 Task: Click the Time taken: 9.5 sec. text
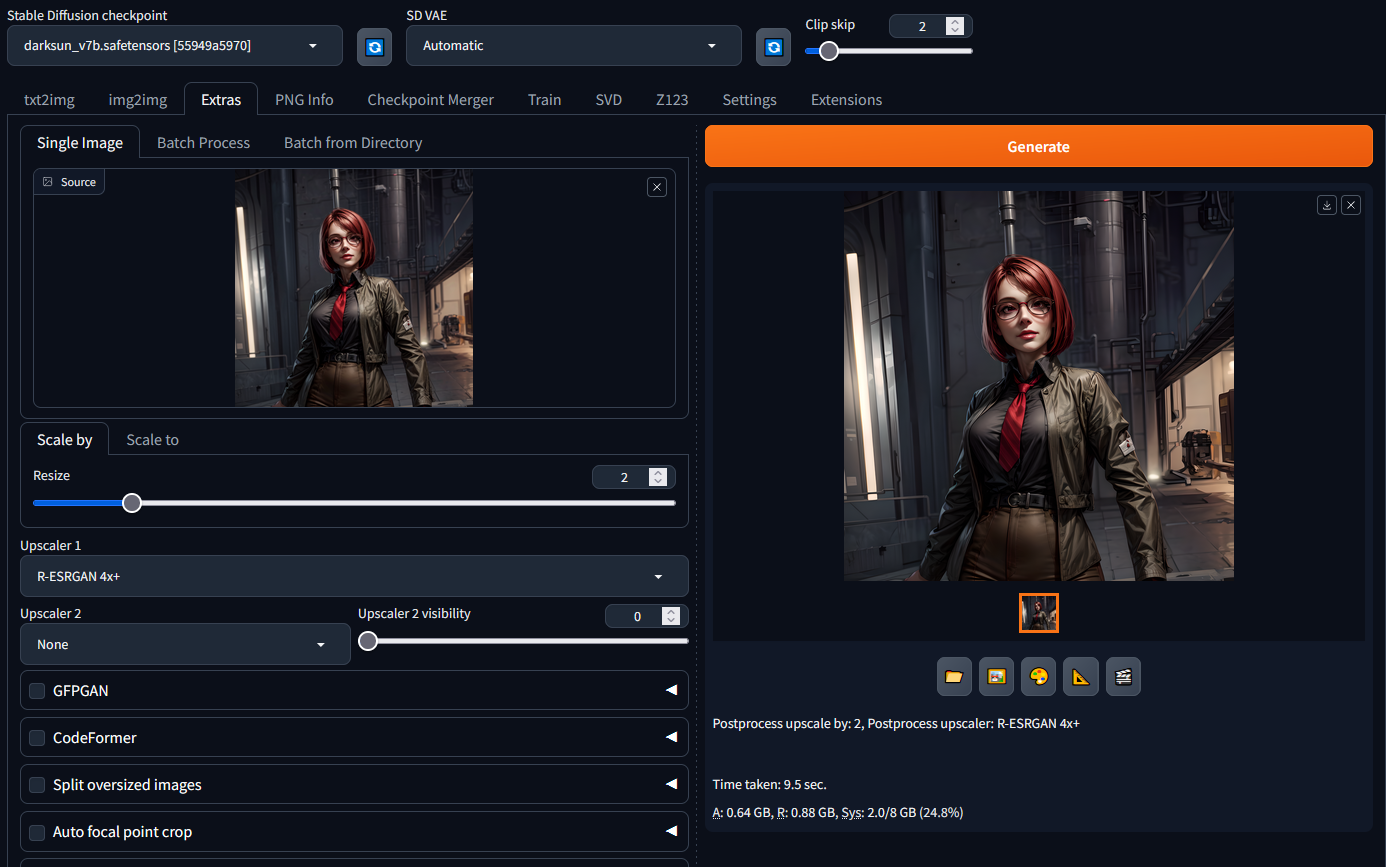pyautogui.click(x=770, y=784)
